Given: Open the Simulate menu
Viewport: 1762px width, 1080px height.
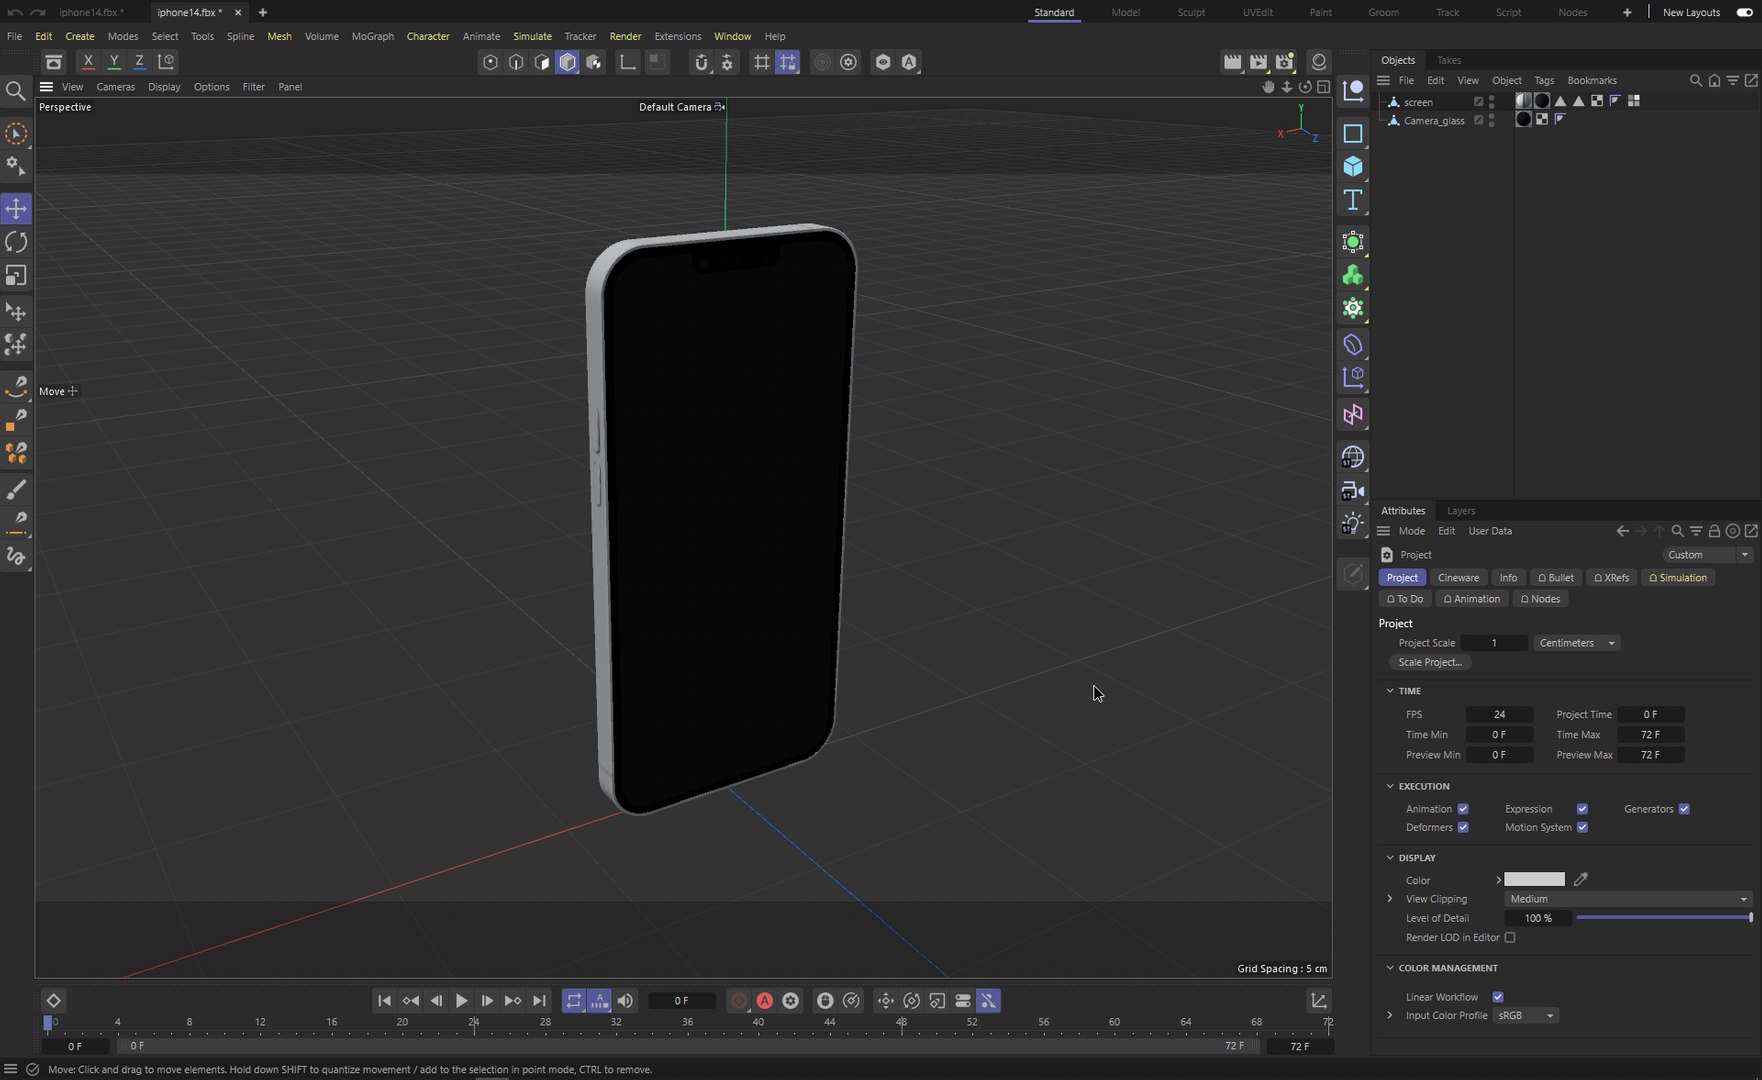Looking at the screenshot, I should tap(532, 36).
